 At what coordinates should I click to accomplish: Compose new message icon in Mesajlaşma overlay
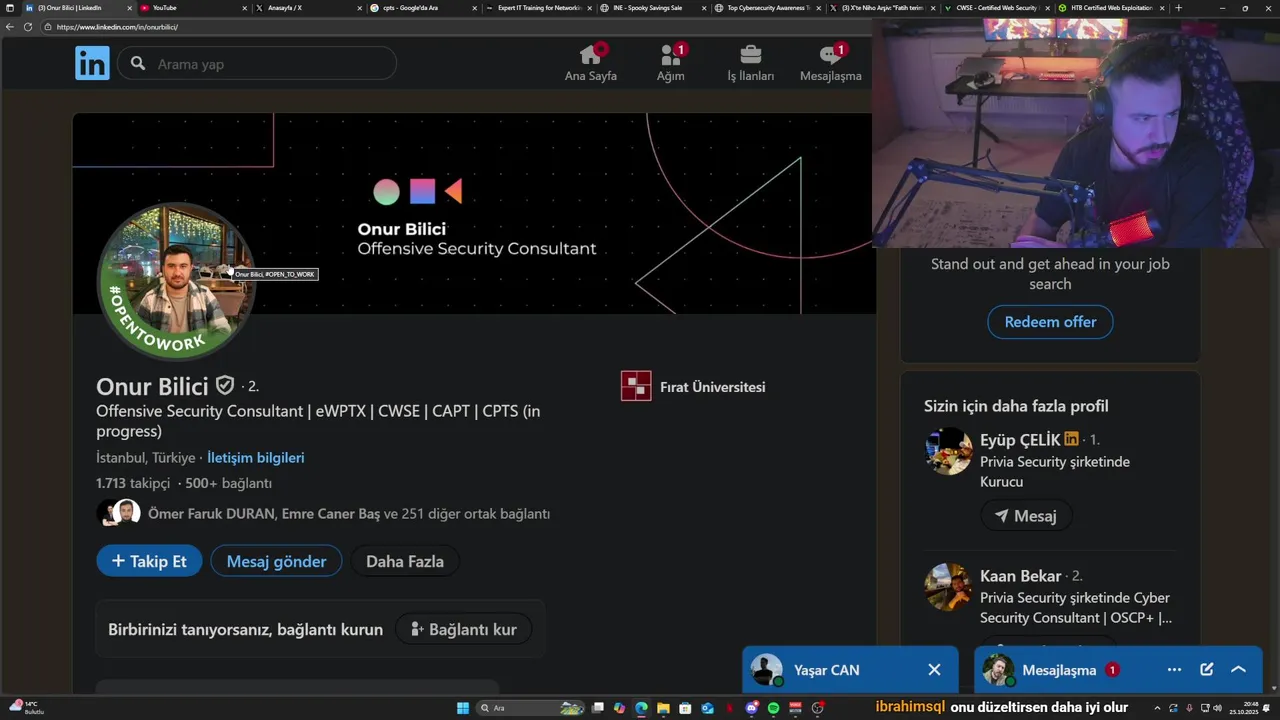tap(1206, 670)
